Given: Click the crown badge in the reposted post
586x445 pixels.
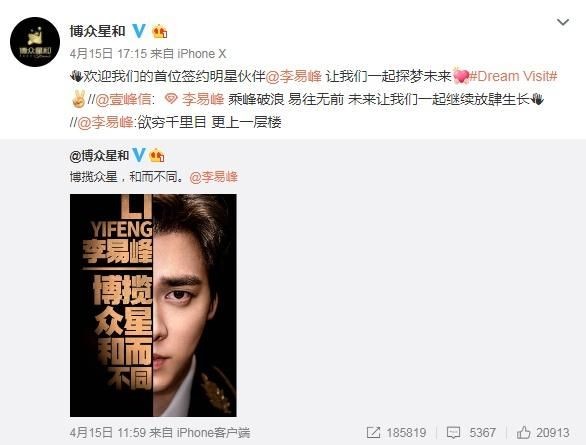Looking at the screenshot, I should click(157, 155).
